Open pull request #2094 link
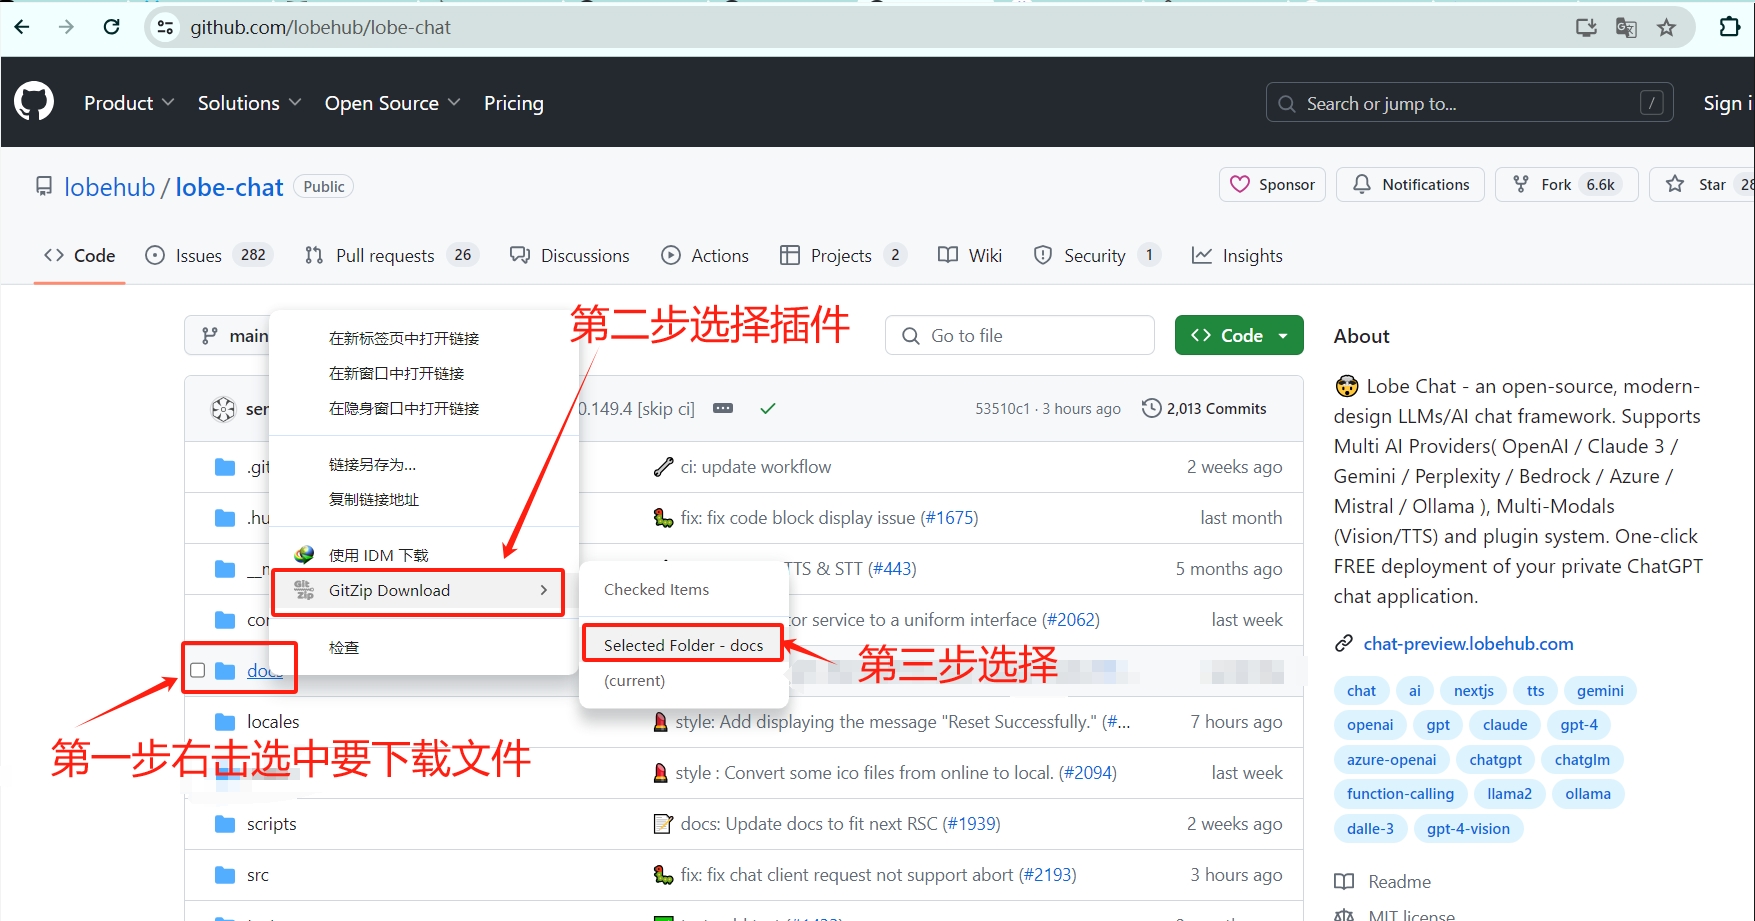Screen dimensions: 1755x921 pyautogui.click(x=1088, y=773)
